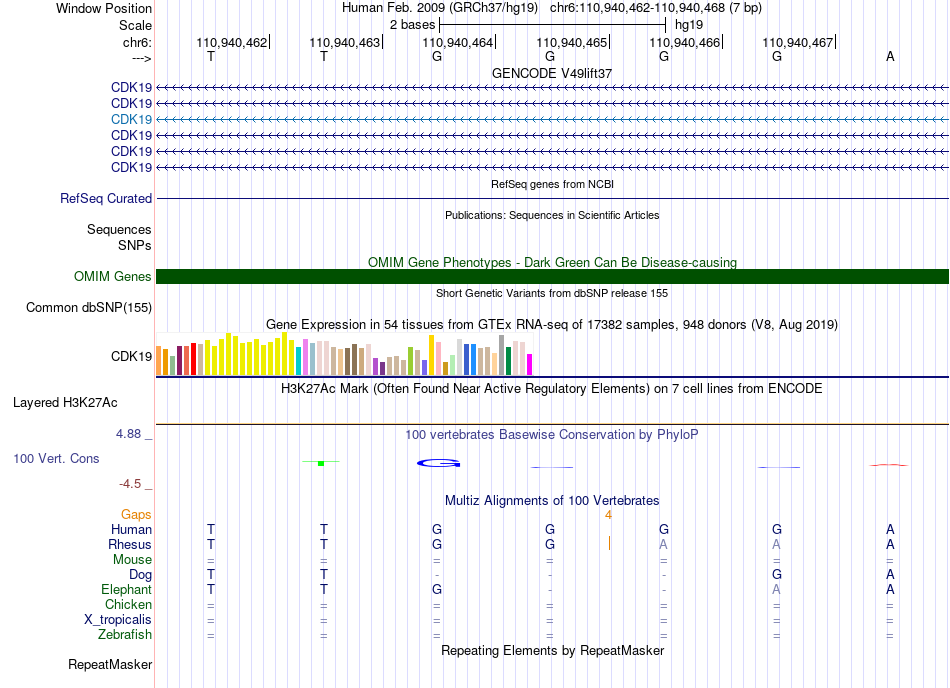Click the CDK19 label beside the GTEx chart
950x688 pixels.
coord(131,356)
